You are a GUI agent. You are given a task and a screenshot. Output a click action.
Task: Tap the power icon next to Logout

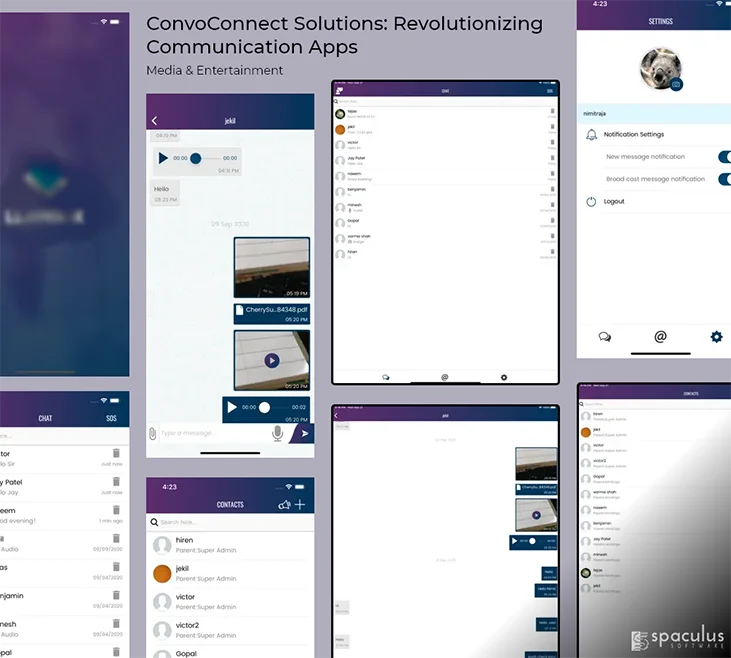[591, 201]
